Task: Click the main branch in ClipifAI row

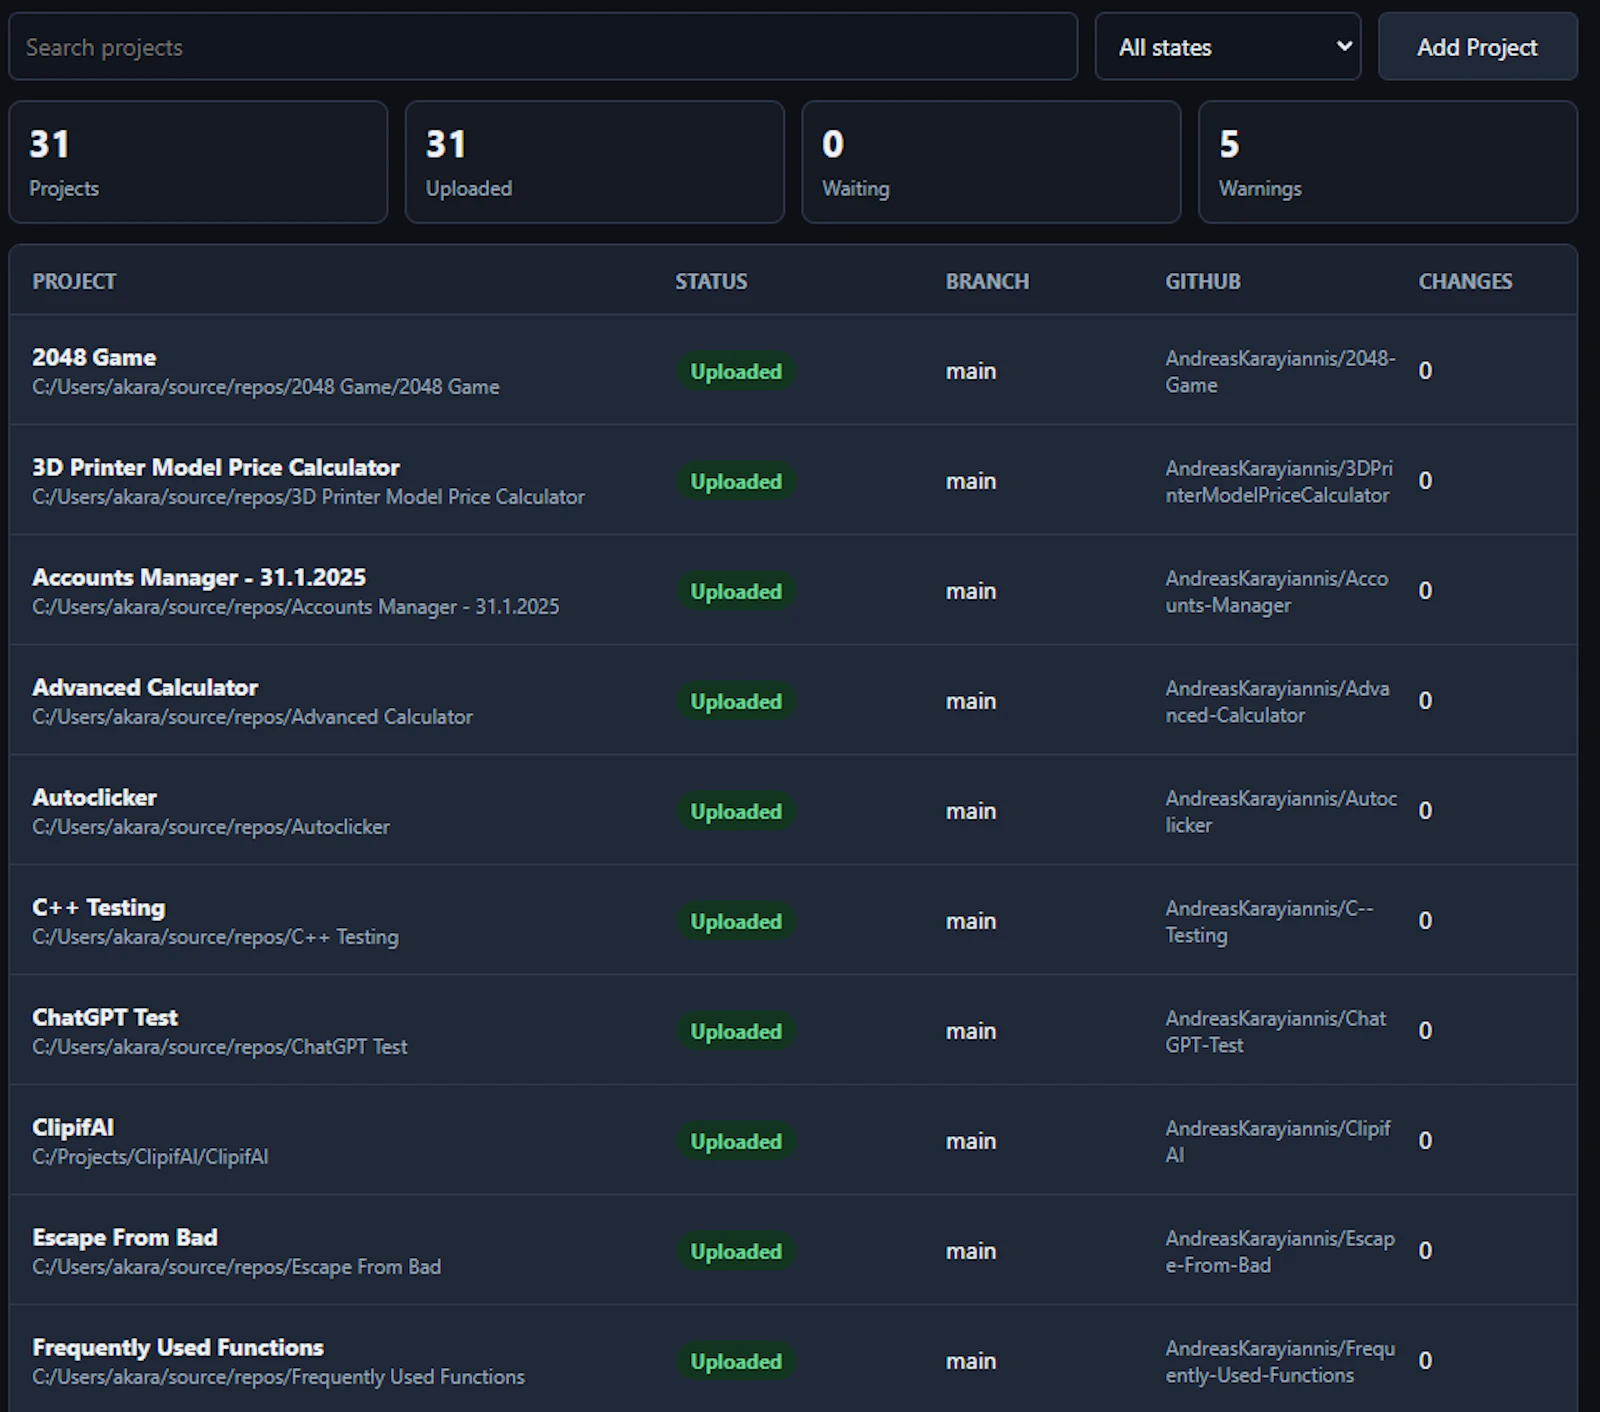Action: [x=971, y=1142]
